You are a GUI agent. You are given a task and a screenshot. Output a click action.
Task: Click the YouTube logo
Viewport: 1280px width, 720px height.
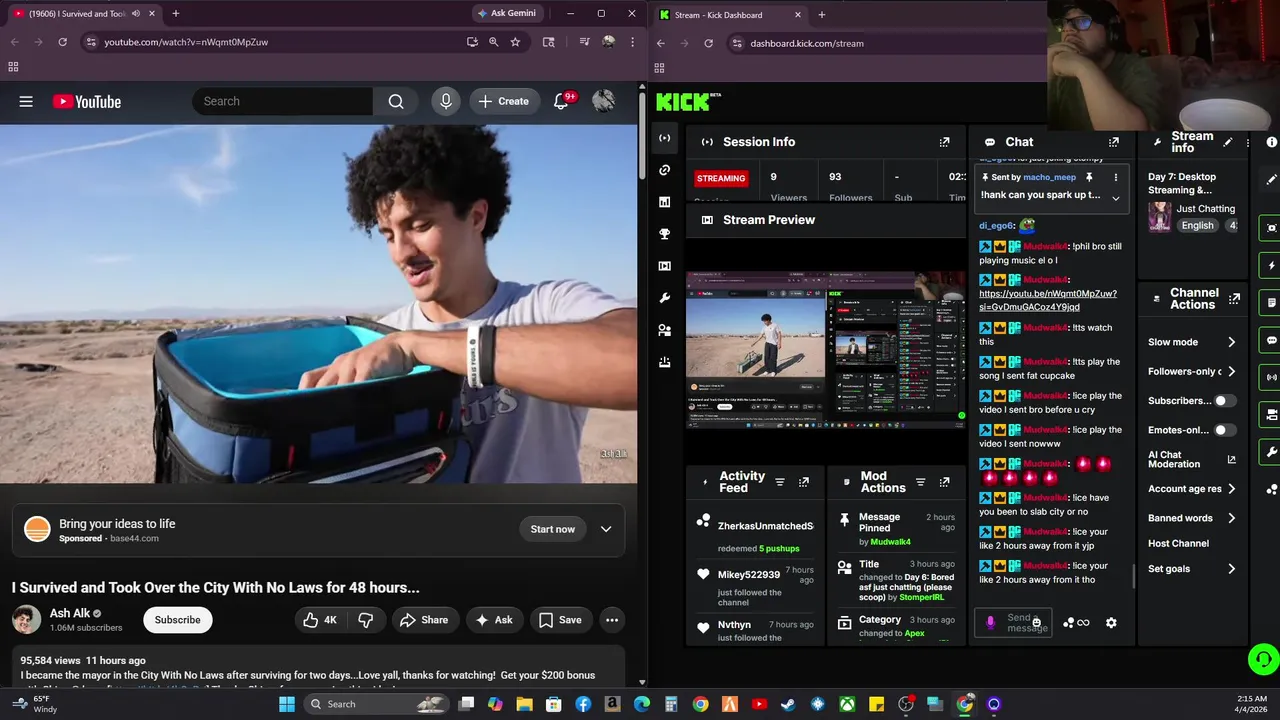point(87,101)
